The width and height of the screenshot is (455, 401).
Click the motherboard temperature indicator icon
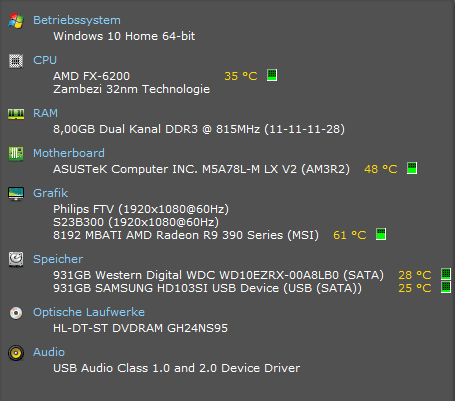tap(412, 168)
